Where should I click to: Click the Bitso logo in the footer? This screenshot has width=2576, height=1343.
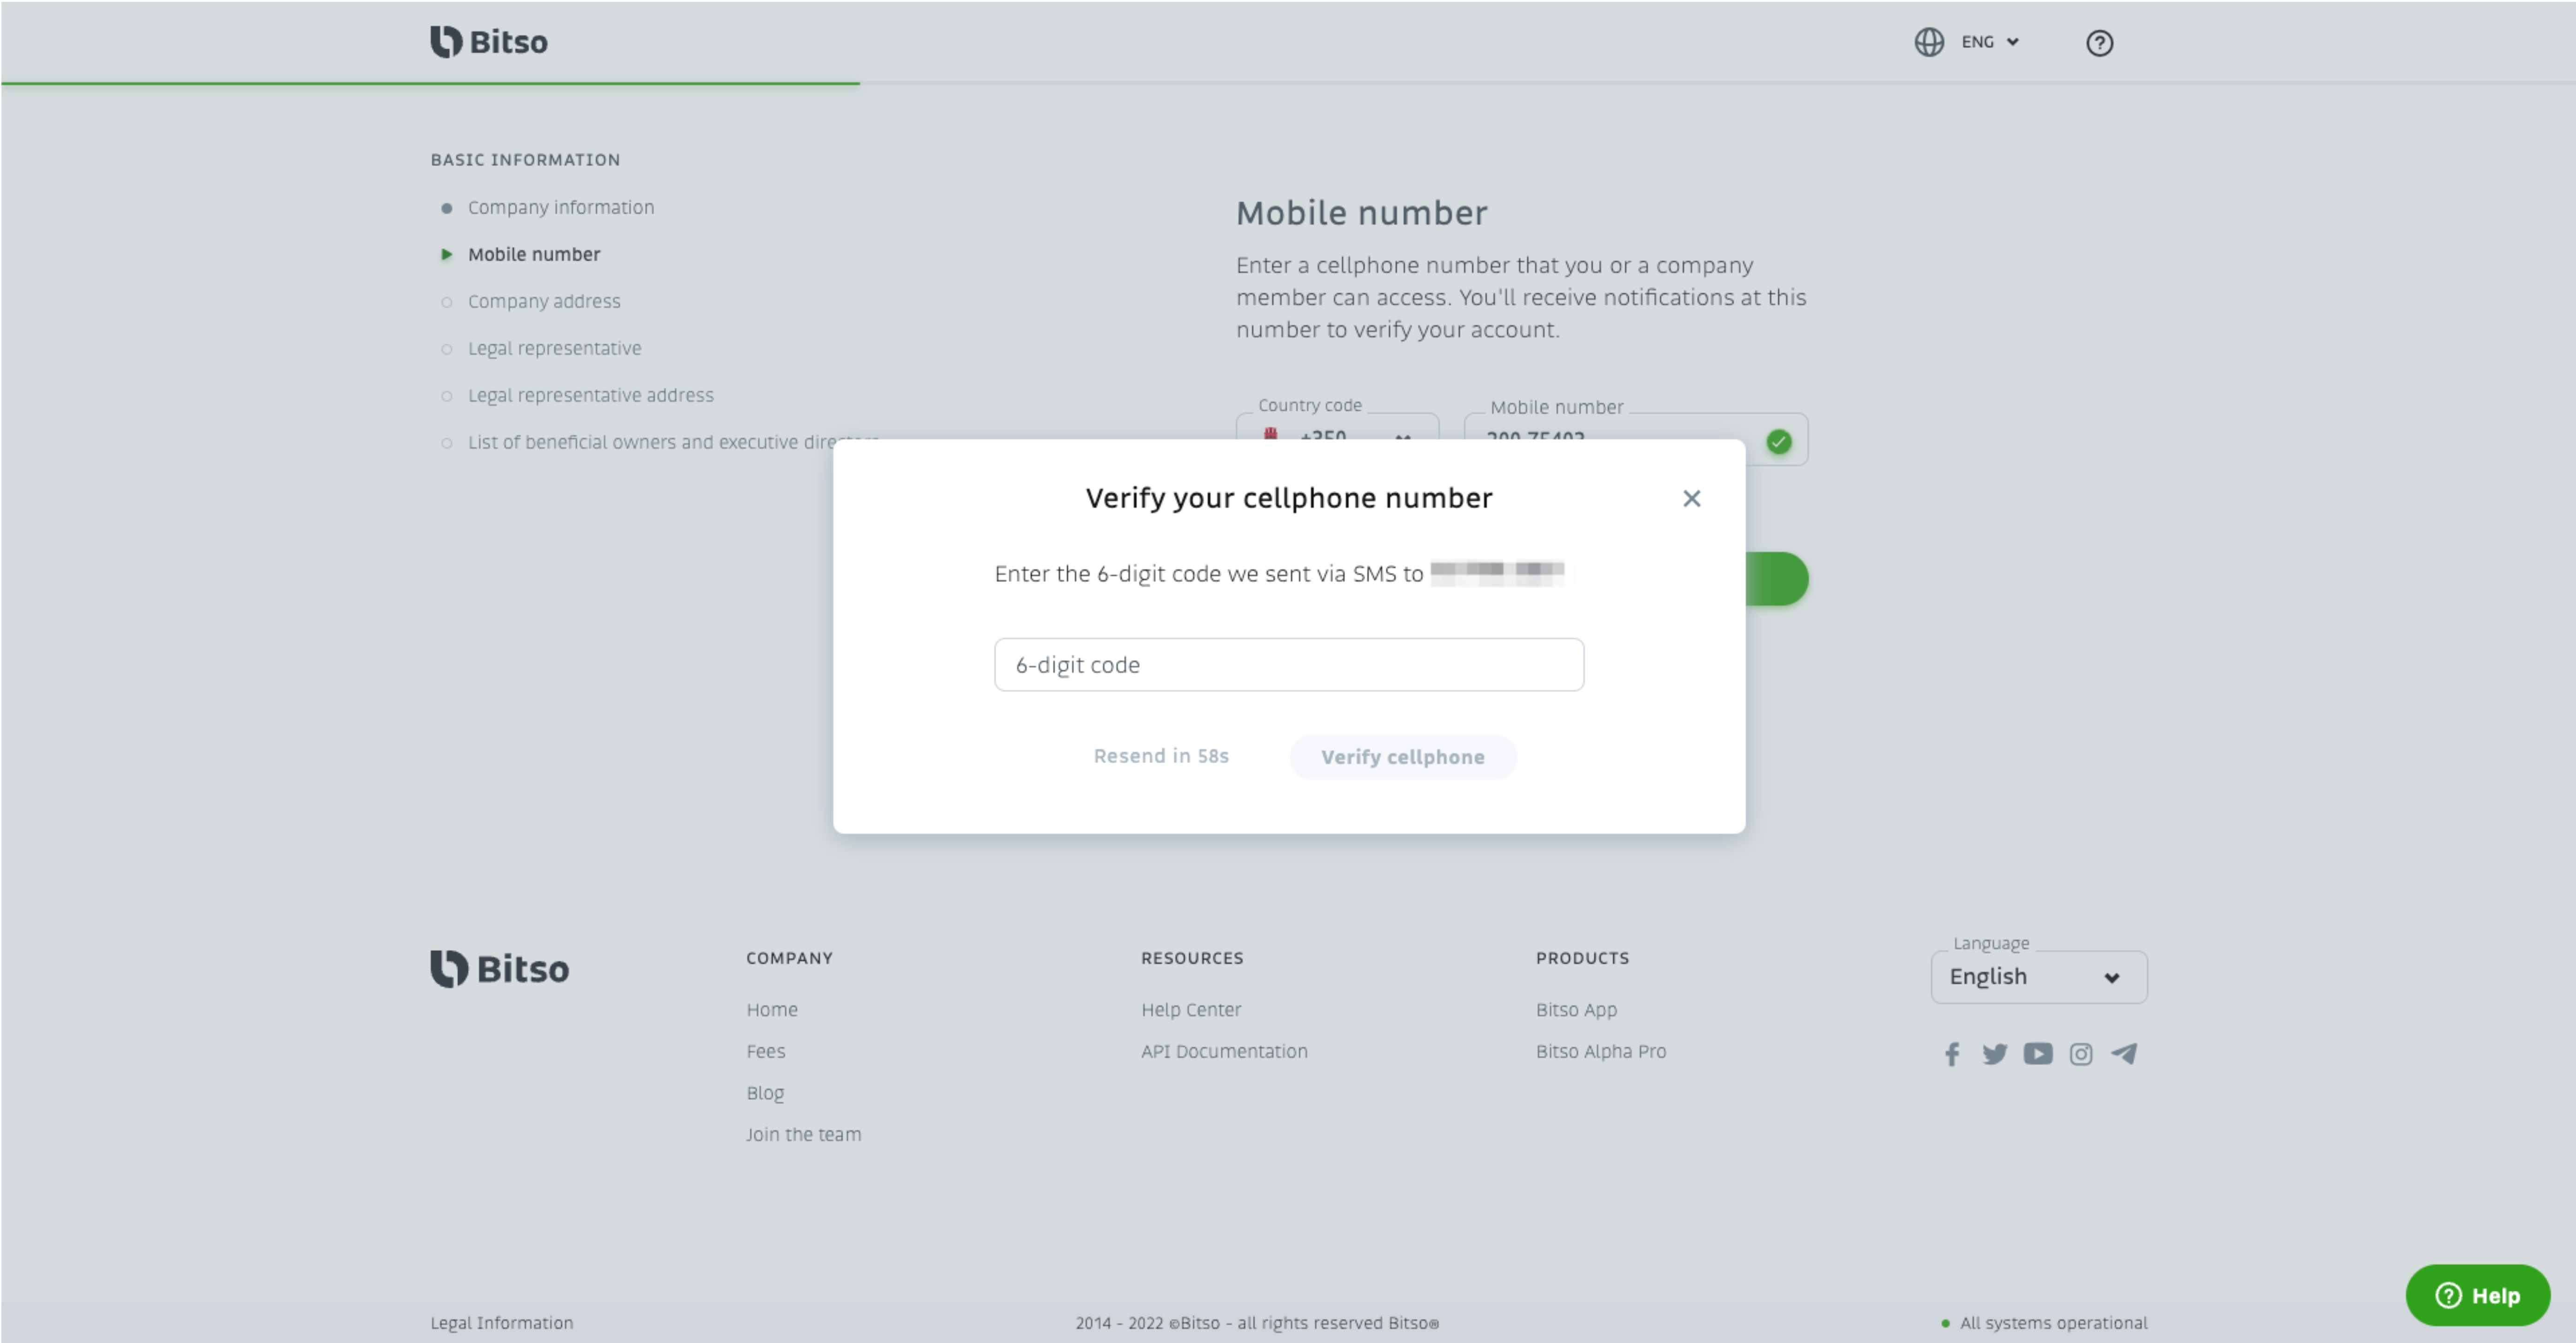pyautogui.click(x=500, y=969)
